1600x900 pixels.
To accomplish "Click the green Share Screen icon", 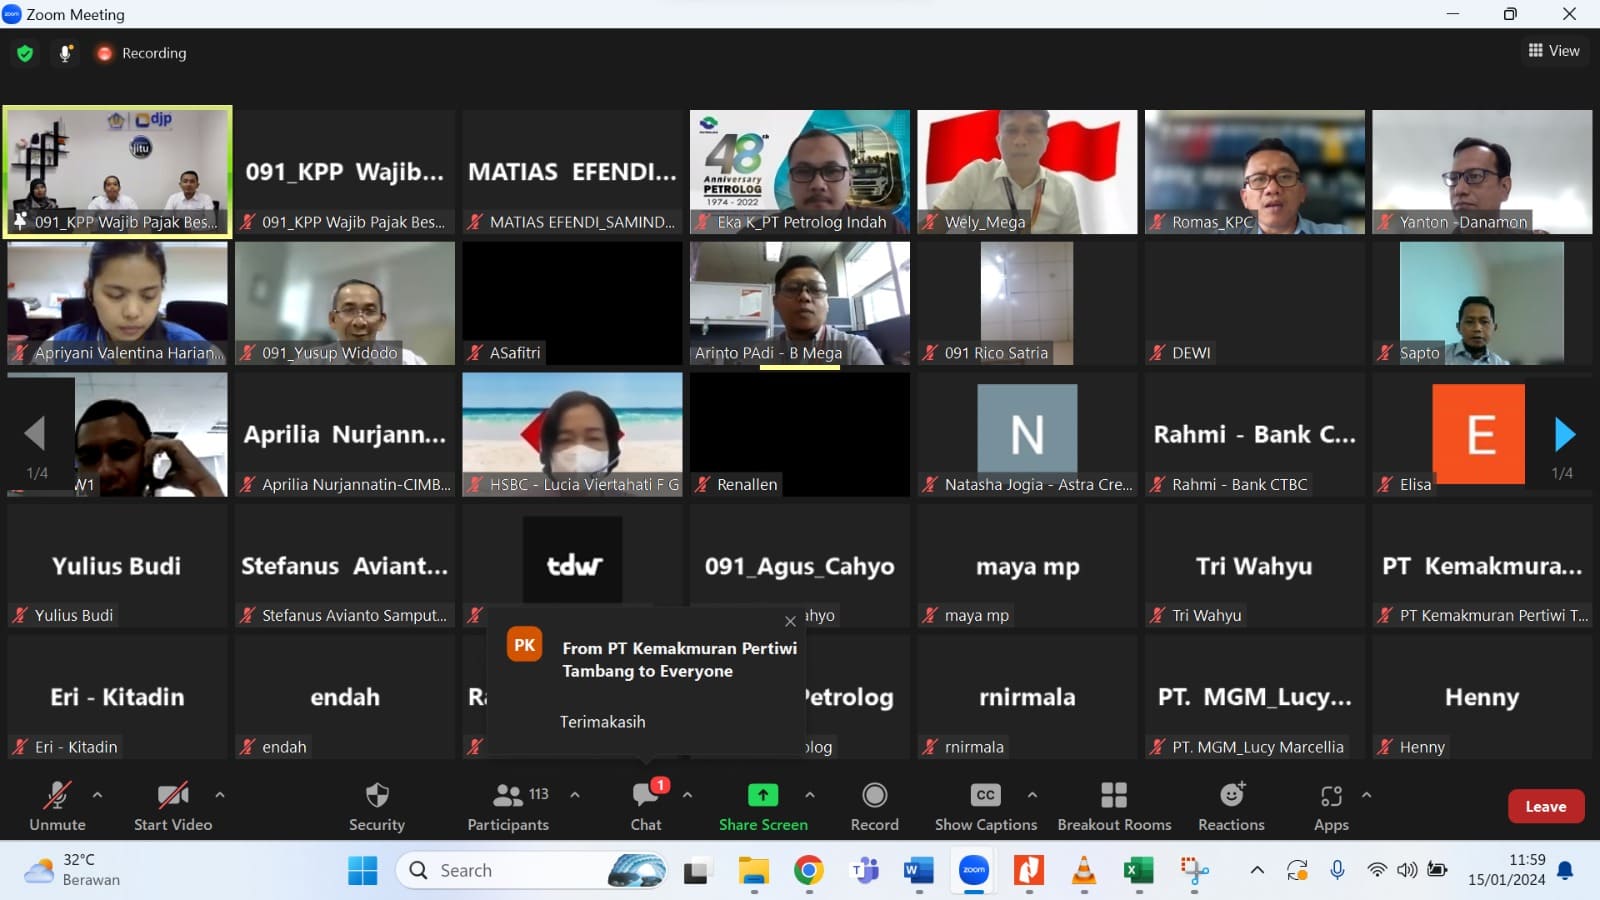I will pos(763,795).
